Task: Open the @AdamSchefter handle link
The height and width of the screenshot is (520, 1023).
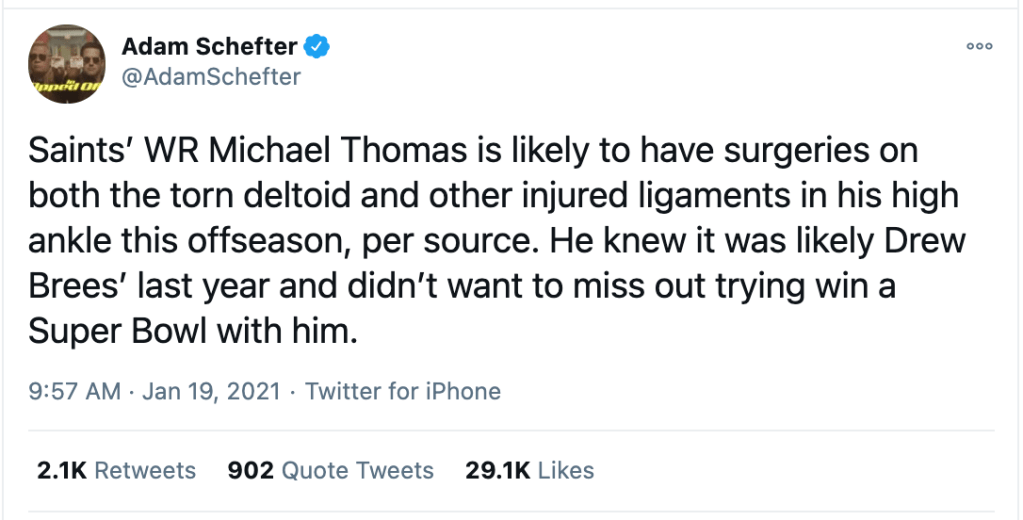Action: [211, 77]
